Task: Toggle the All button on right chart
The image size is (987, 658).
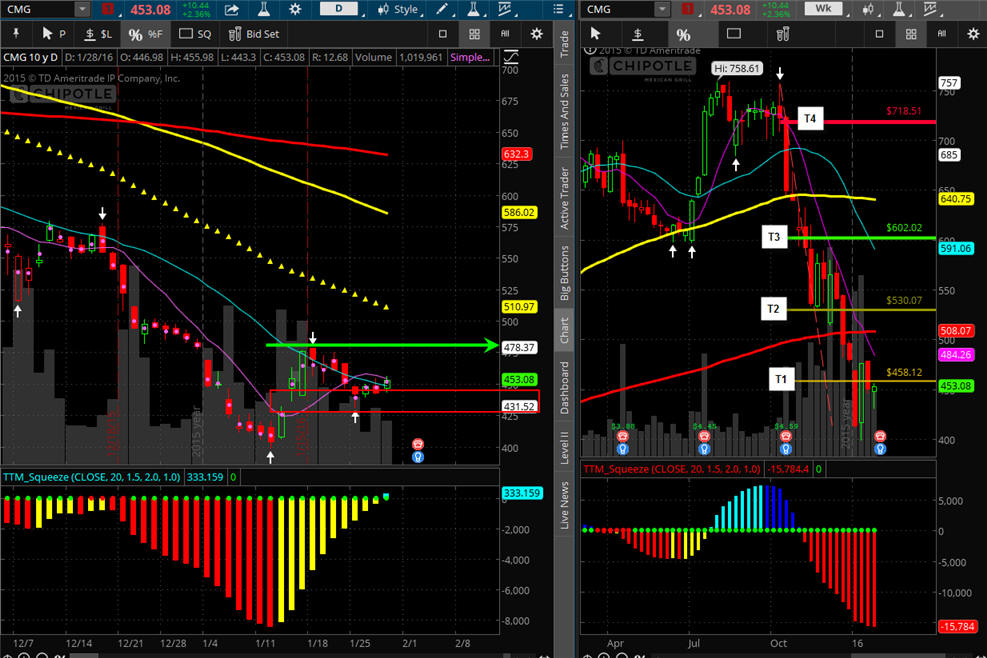Action: (942, 34)
